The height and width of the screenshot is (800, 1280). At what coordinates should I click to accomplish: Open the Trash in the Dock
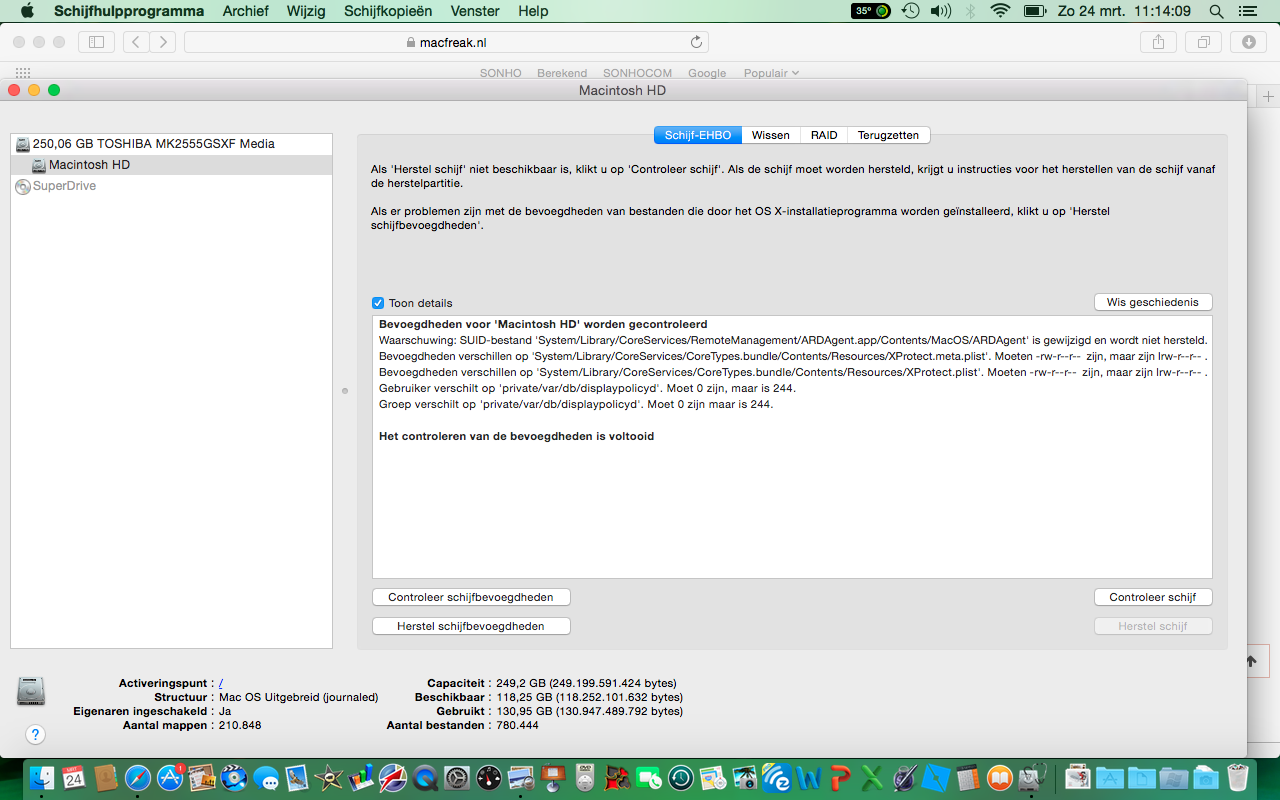tap(1238, 777)
